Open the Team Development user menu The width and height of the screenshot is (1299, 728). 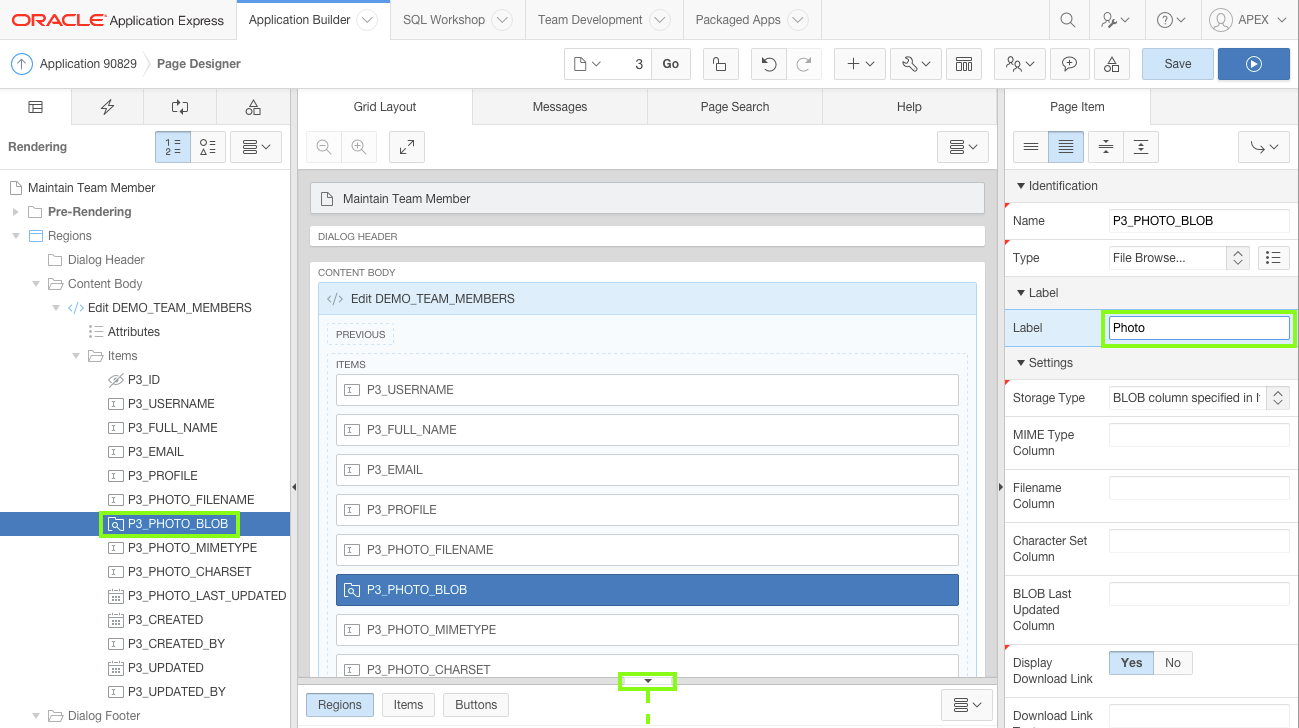1020,64
